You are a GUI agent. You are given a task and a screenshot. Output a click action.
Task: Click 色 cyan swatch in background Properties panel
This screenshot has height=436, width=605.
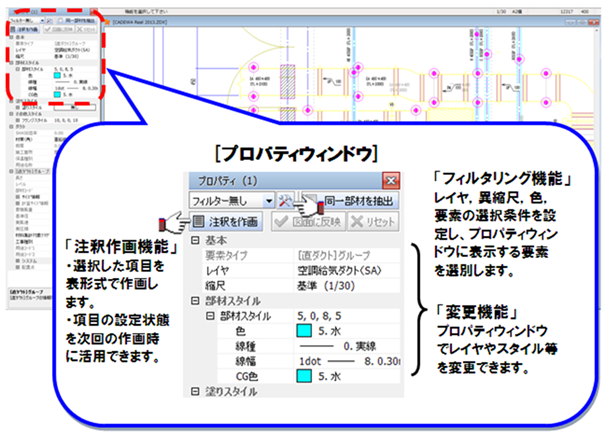tap(57, 75)
